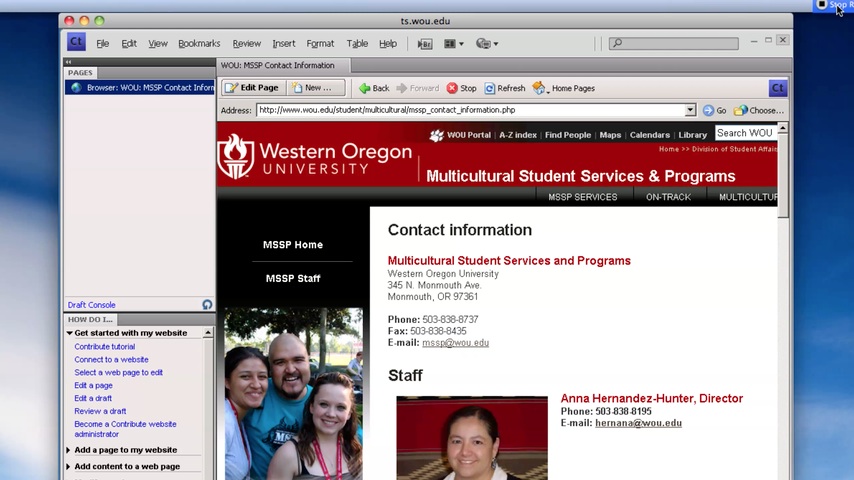Image resolution: width=854 pixels, height=480 pixels.
Task: Open the Home Pages house icon
Action: pyautogui.click(x=539, y=88)
